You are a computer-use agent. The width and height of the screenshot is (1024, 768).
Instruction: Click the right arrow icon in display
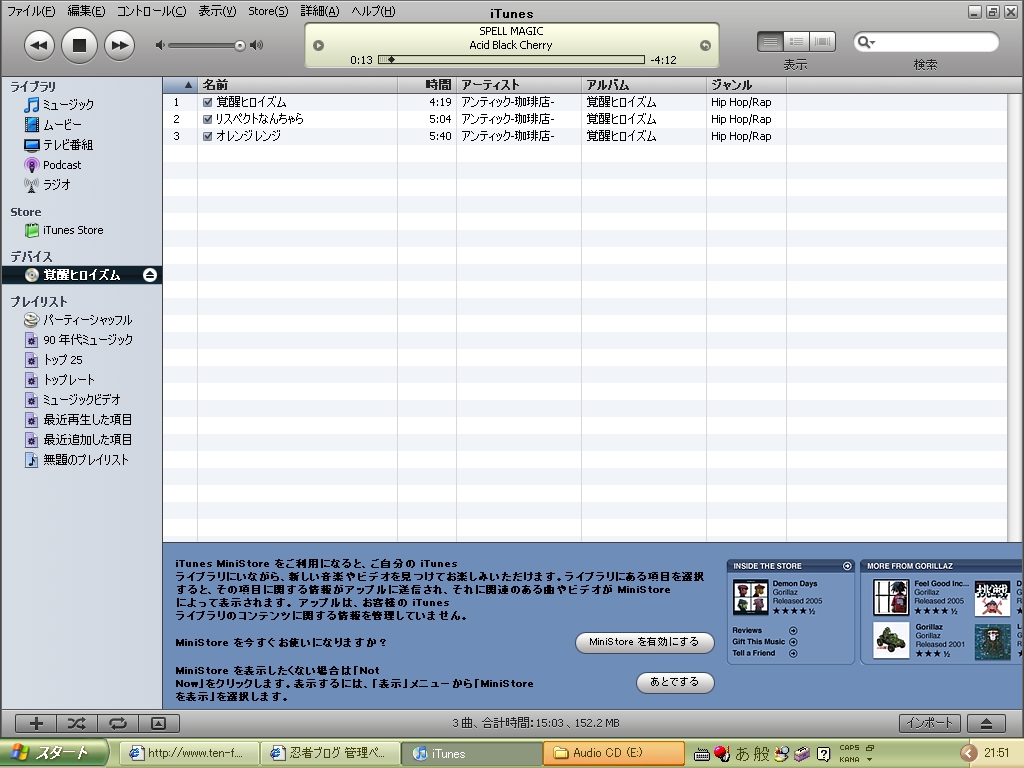705,45
